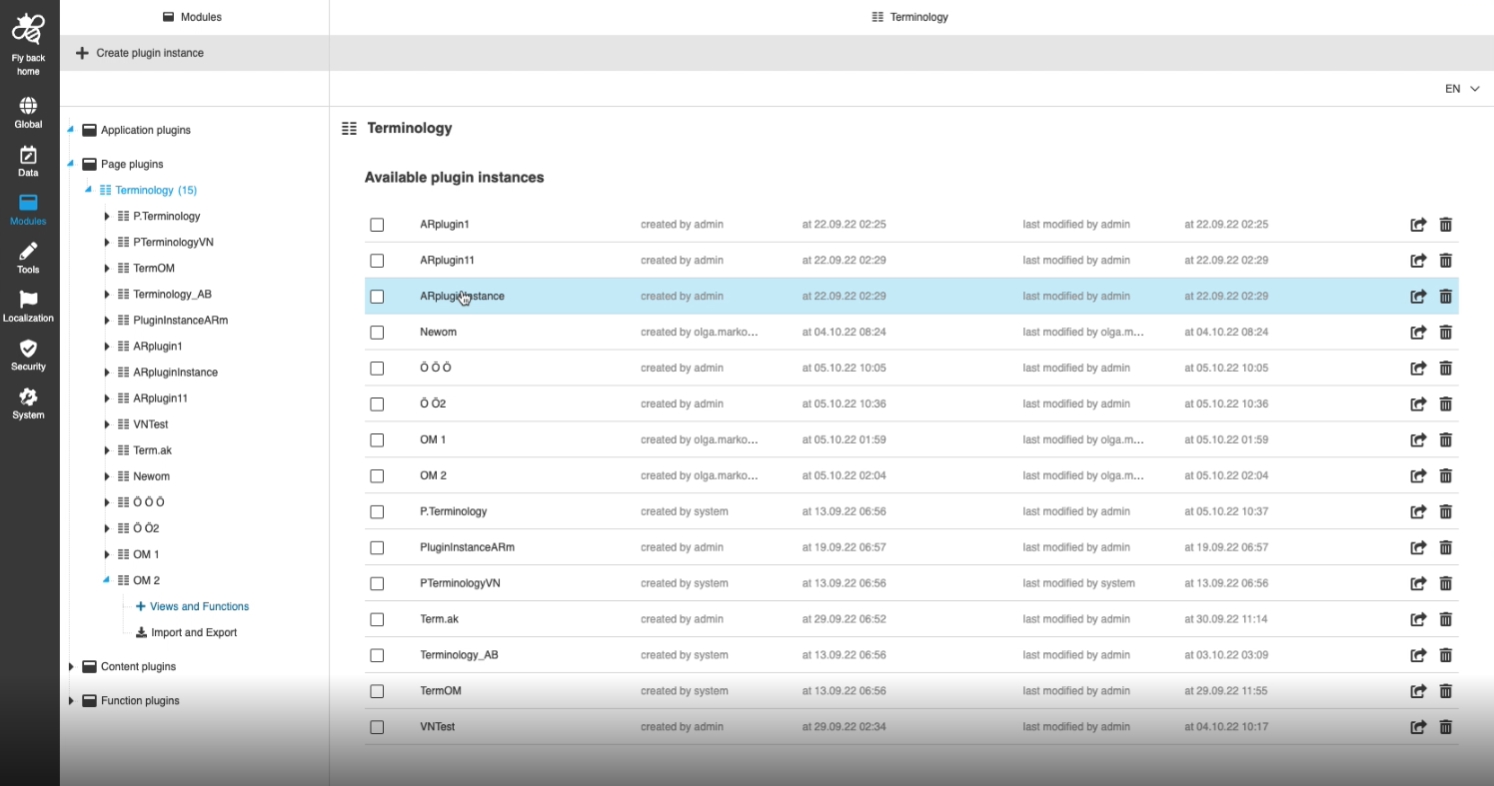Open the Security shield icon

pos(28,348)
